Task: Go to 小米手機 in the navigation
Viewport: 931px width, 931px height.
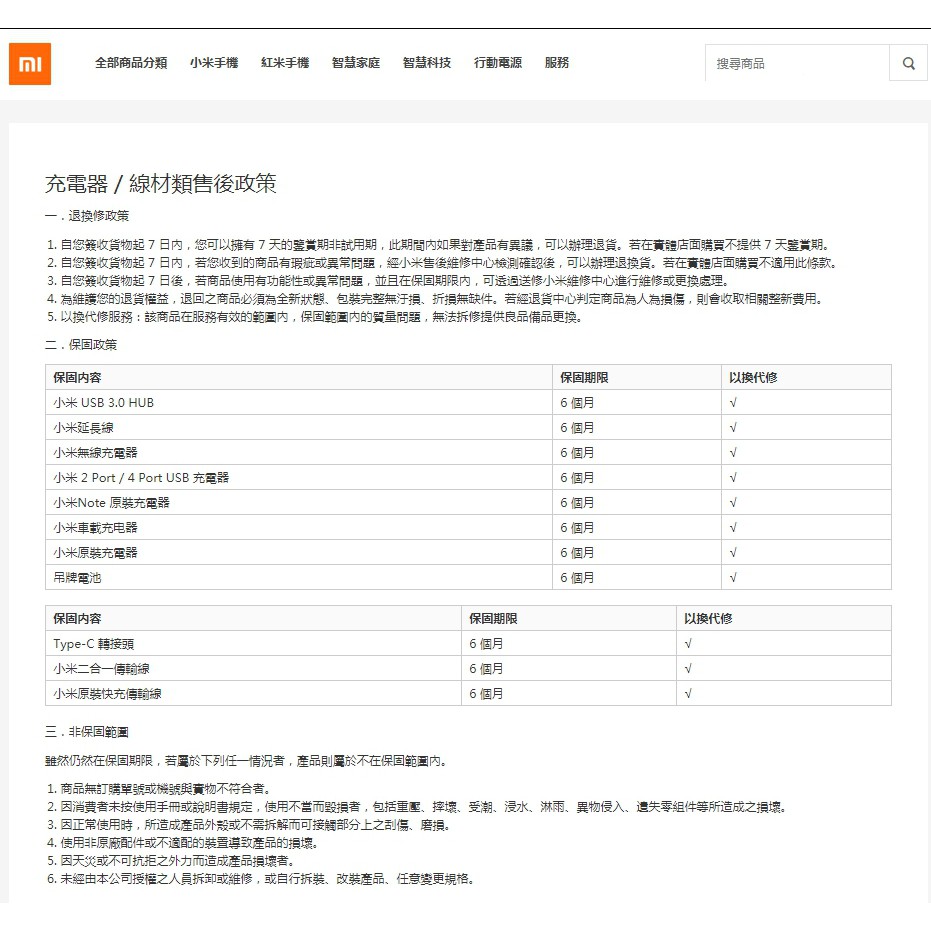Action: [x=214, y=63]
